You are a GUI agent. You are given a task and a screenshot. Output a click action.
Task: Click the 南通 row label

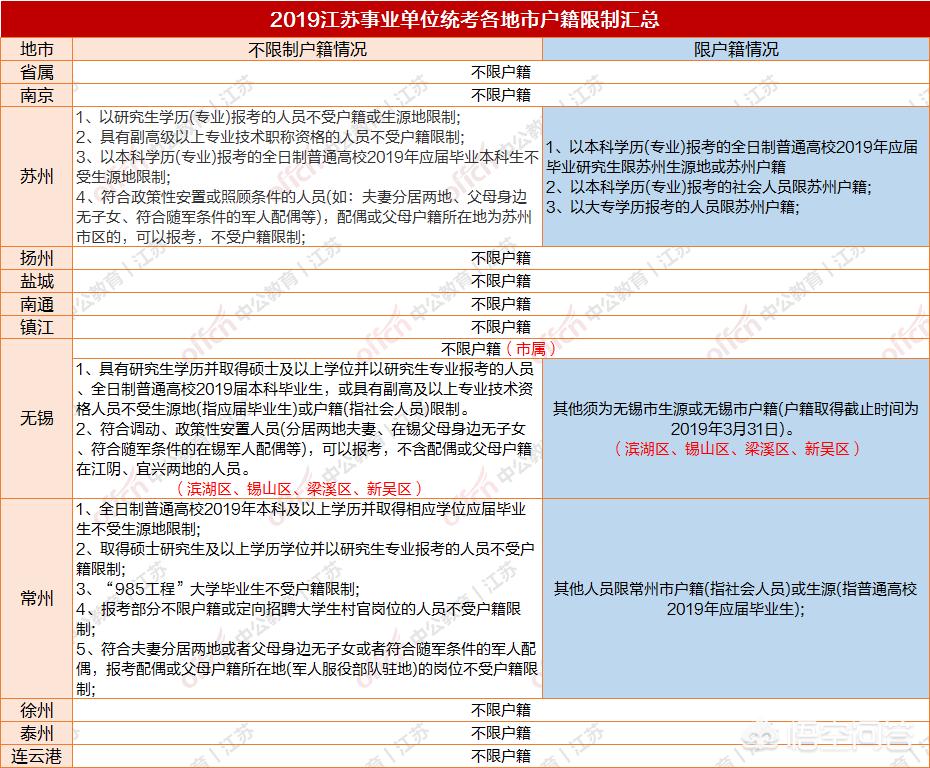tap(37, 304)
